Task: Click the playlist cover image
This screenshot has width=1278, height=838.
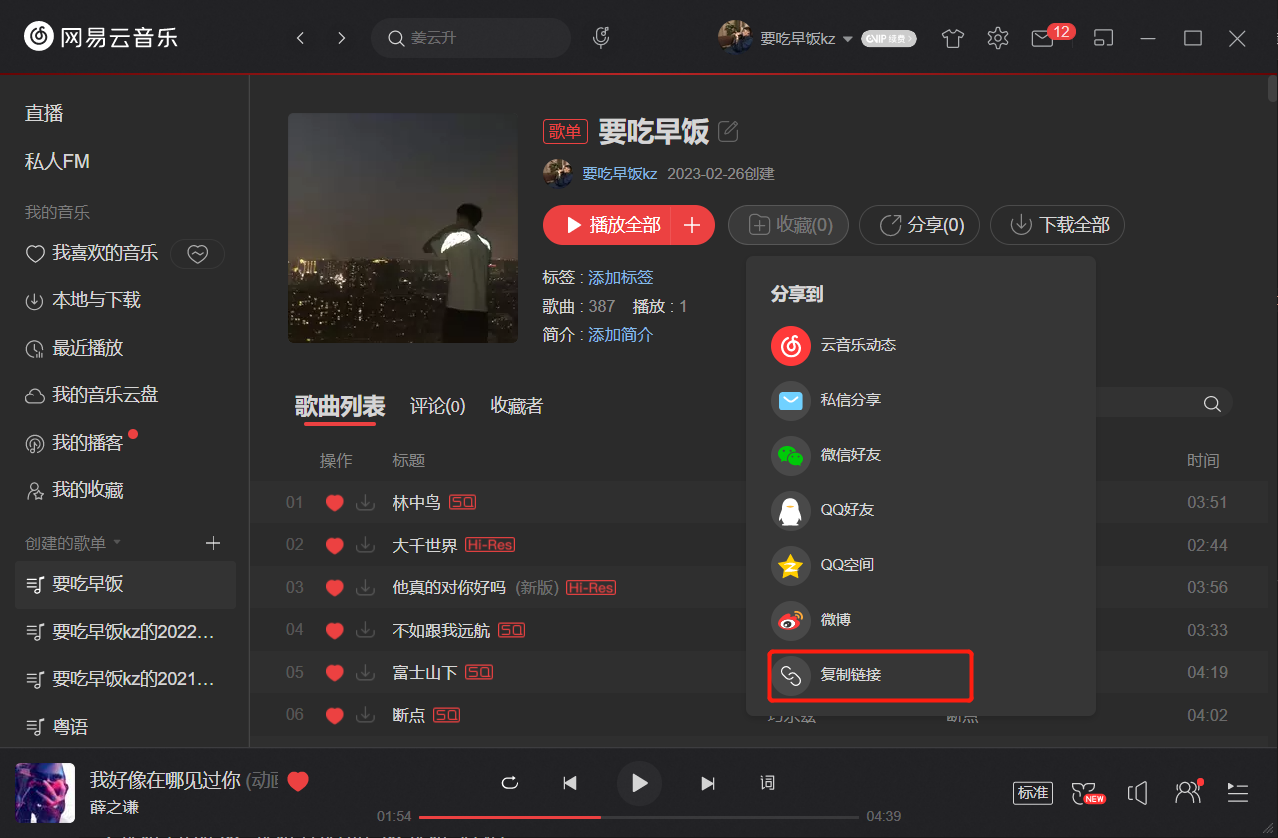Action: [403, 228]
